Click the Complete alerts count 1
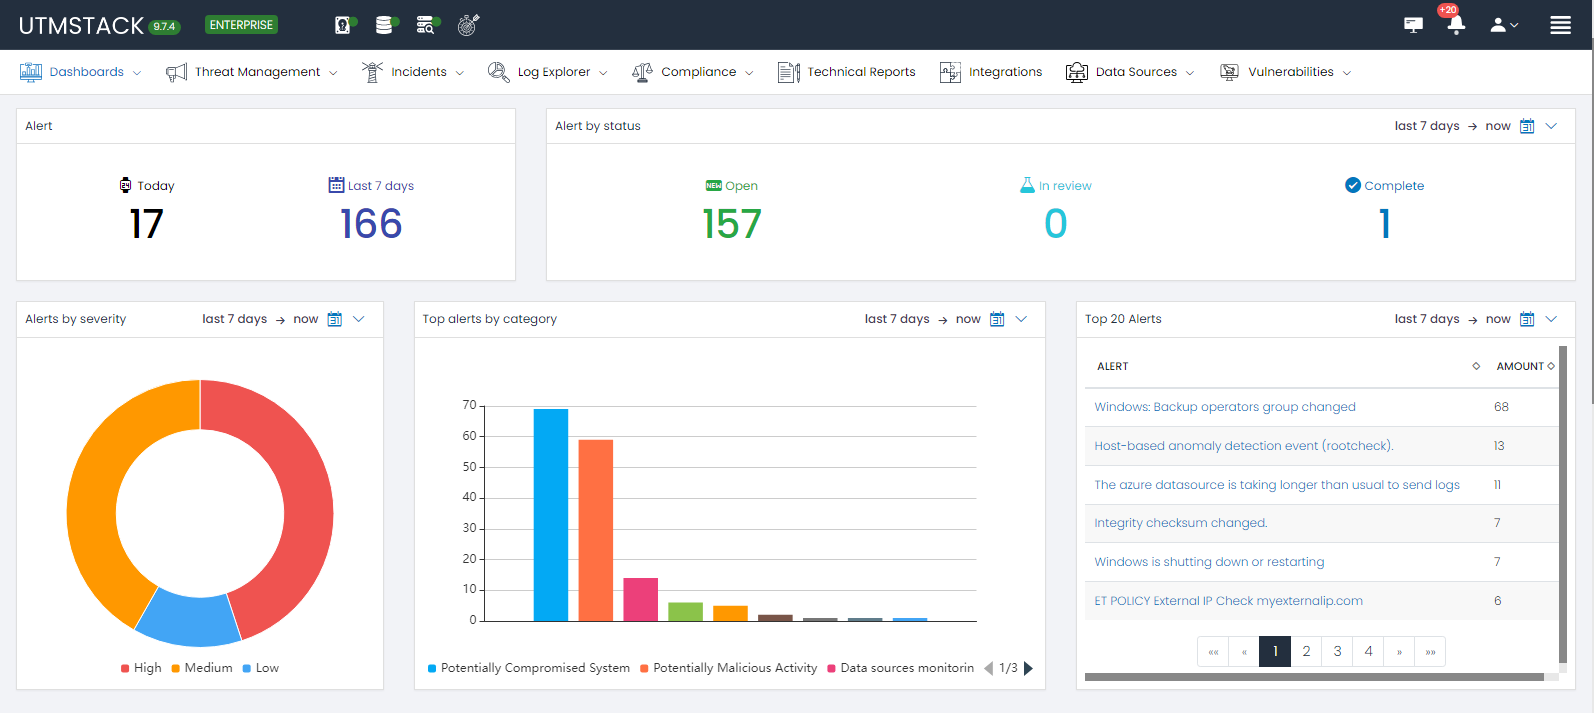This screenshot has width=1594, height=713. (1385, 224)
